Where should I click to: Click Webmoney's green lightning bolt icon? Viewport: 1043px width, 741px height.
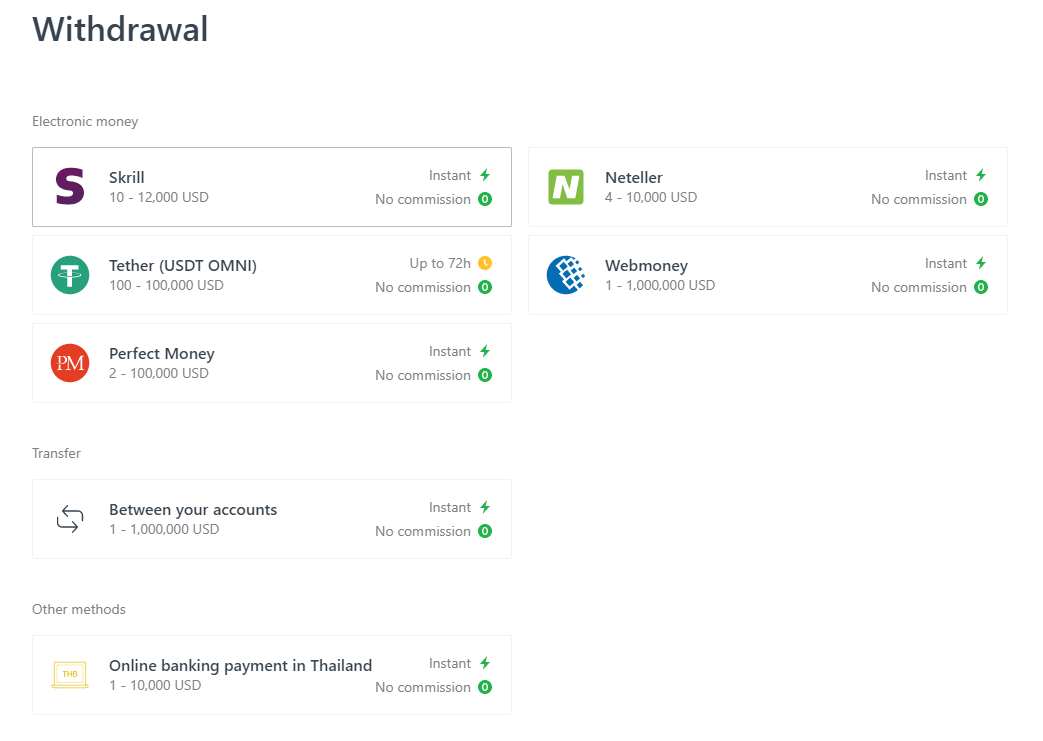(981, 263)
